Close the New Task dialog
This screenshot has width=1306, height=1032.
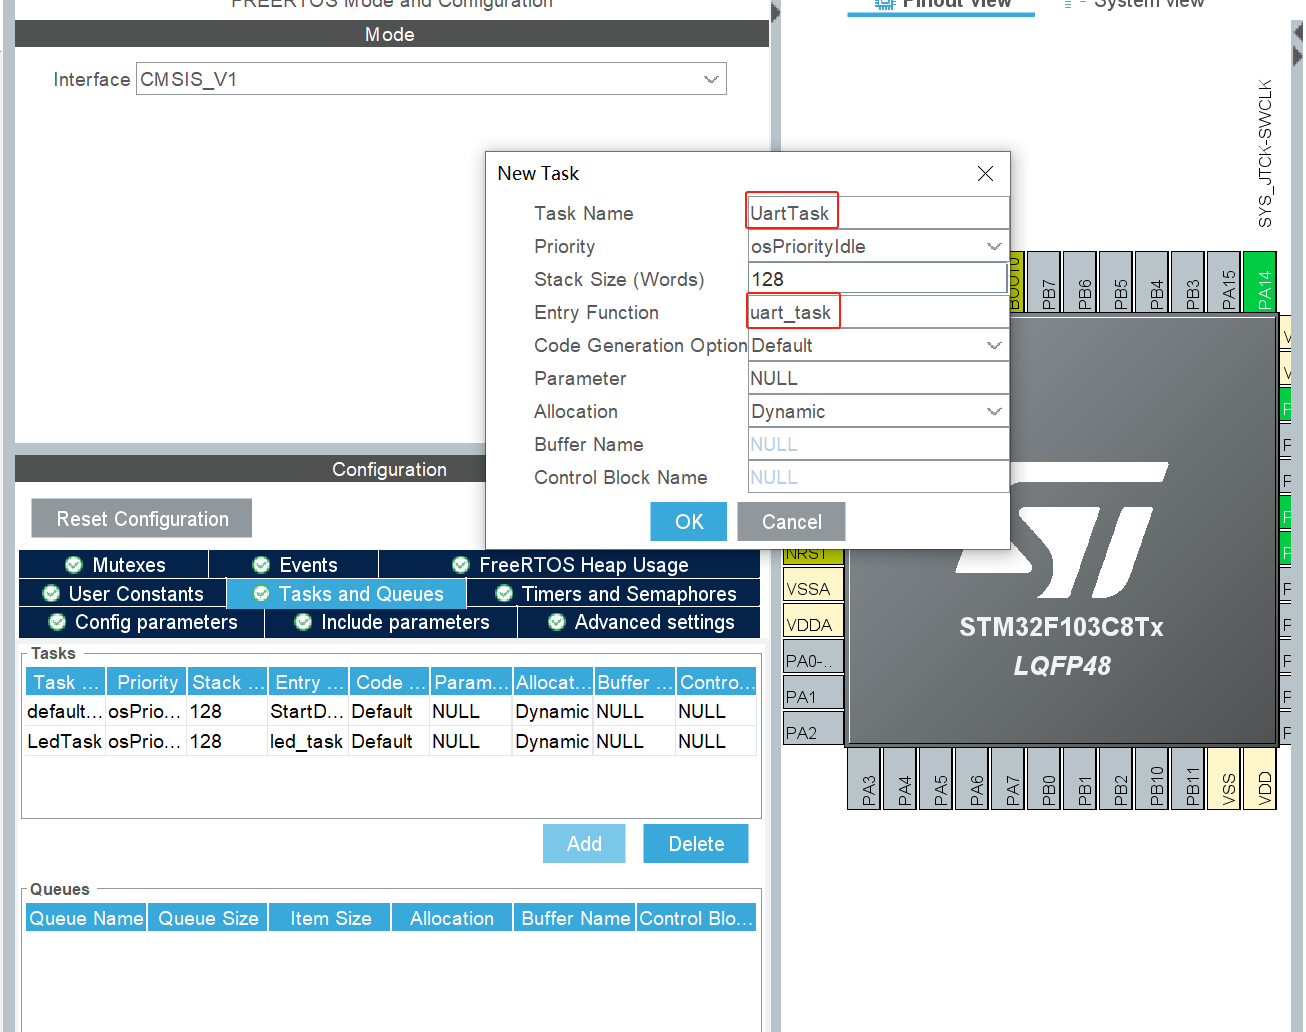pyautogui.click(x=985, y=174)
